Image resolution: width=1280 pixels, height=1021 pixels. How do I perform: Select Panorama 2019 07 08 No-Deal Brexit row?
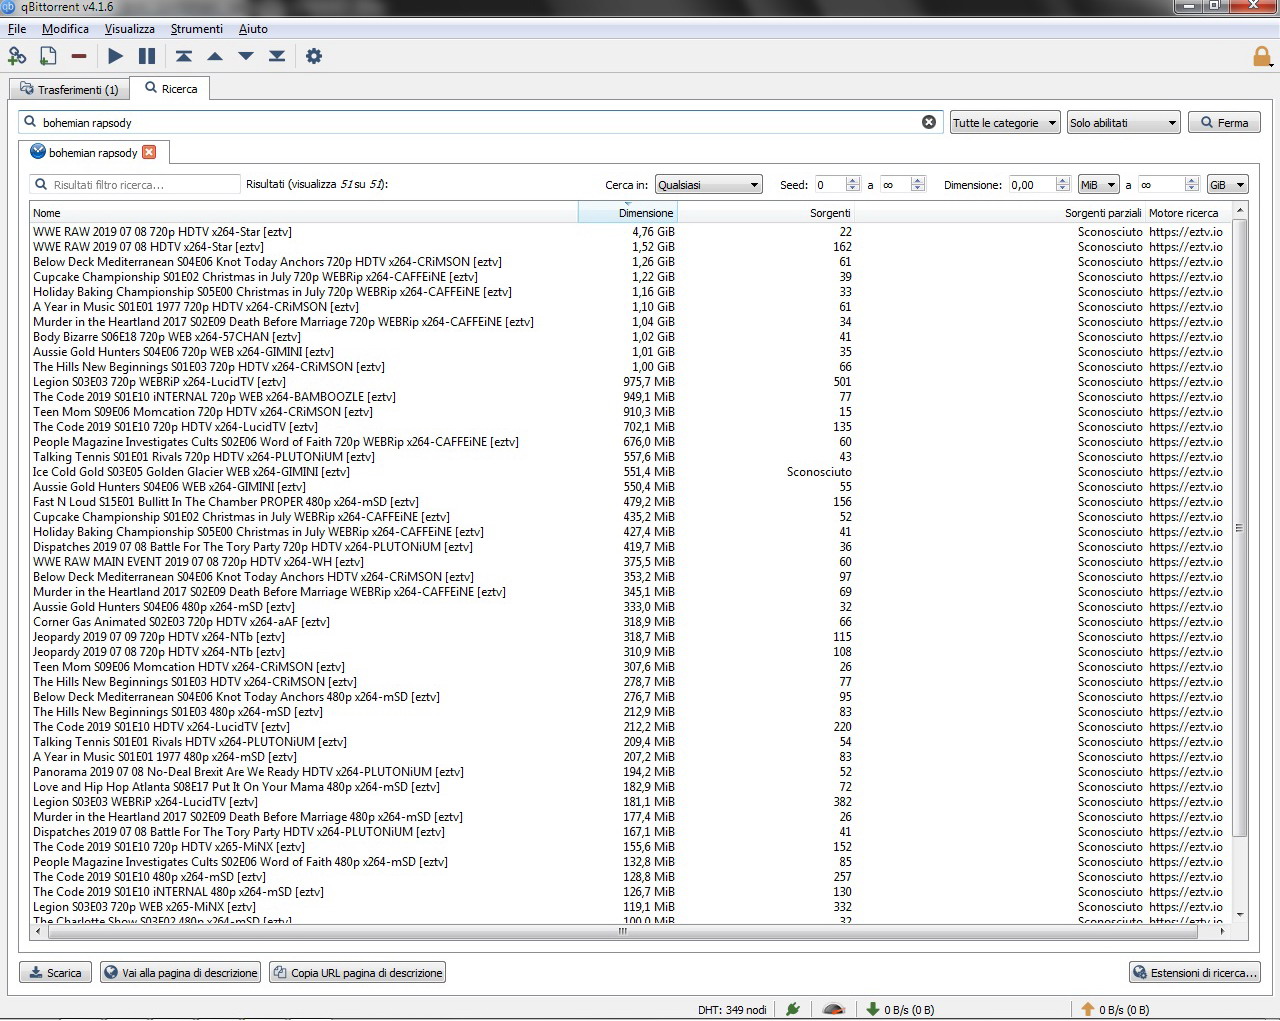tap(630, 772)
